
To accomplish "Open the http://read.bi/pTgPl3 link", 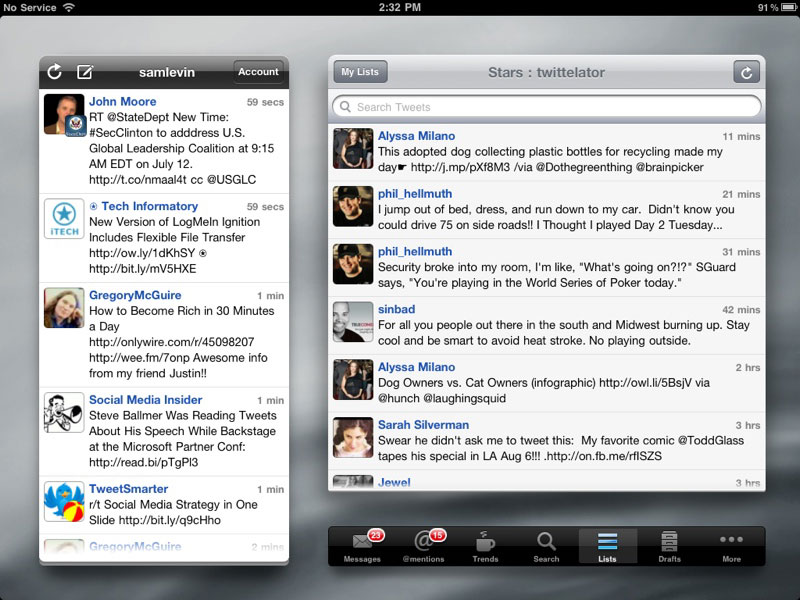I will pos(143,462).
